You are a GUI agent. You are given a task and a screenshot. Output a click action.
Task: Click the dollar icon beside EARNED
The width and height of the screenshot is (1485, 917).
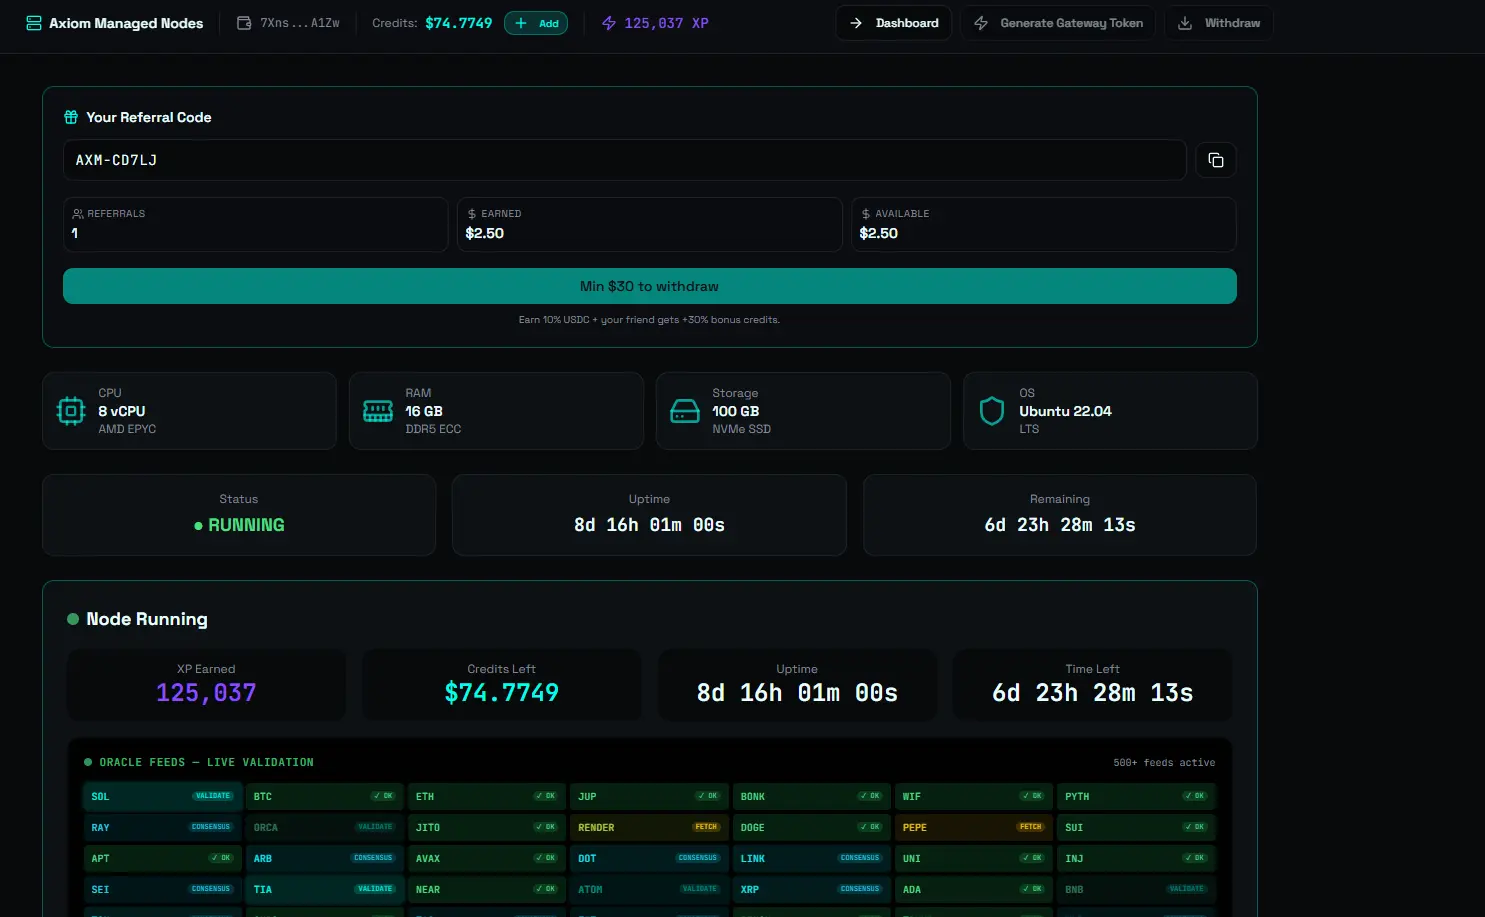click(x=472, y=214)
